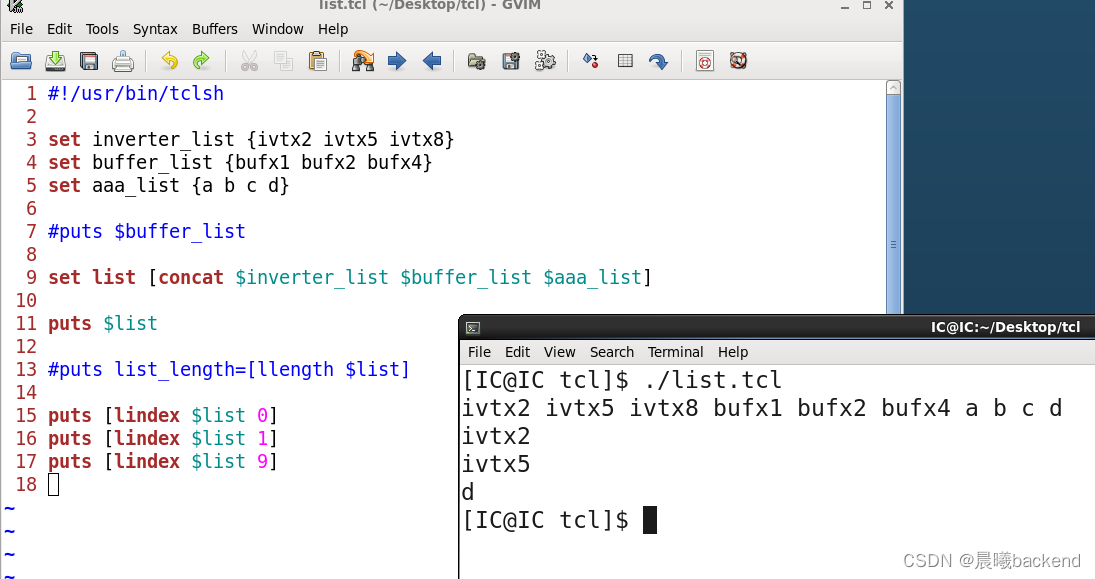Click the terminal window title bar icon
The image size is (1095, 579).
[x=473, y=328]
